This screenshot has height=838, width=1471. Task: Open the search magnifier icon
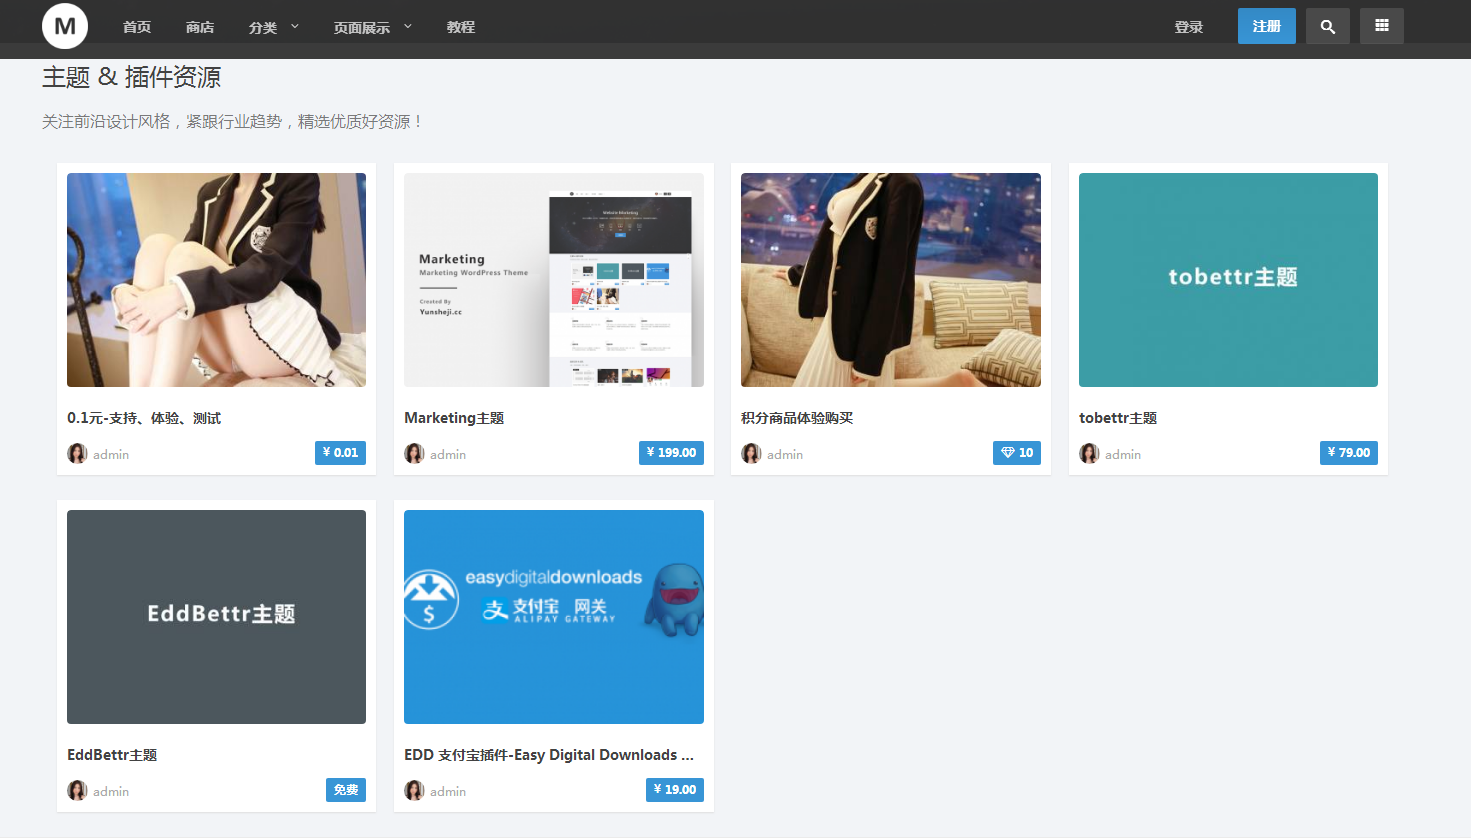click(1327, 26)
